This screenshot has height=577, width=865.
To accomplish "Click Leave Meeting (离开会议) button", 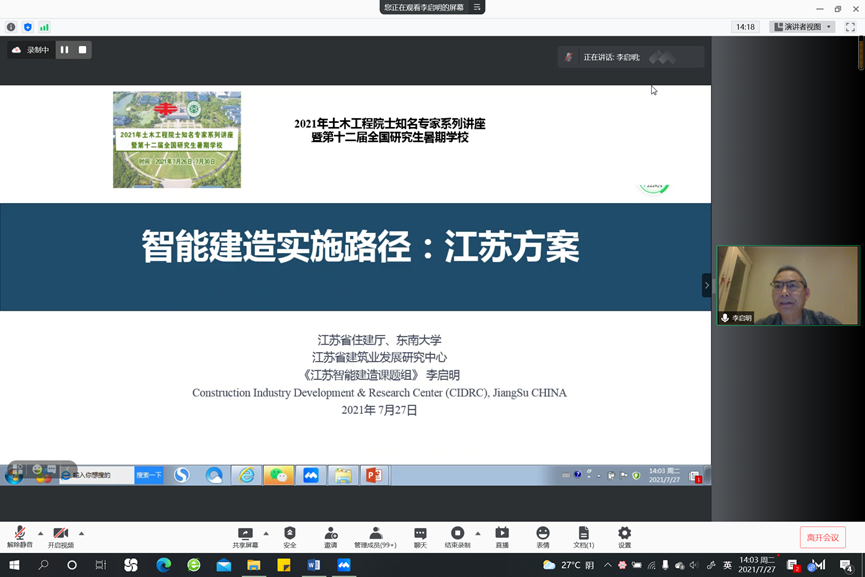I will pos(822,538).
